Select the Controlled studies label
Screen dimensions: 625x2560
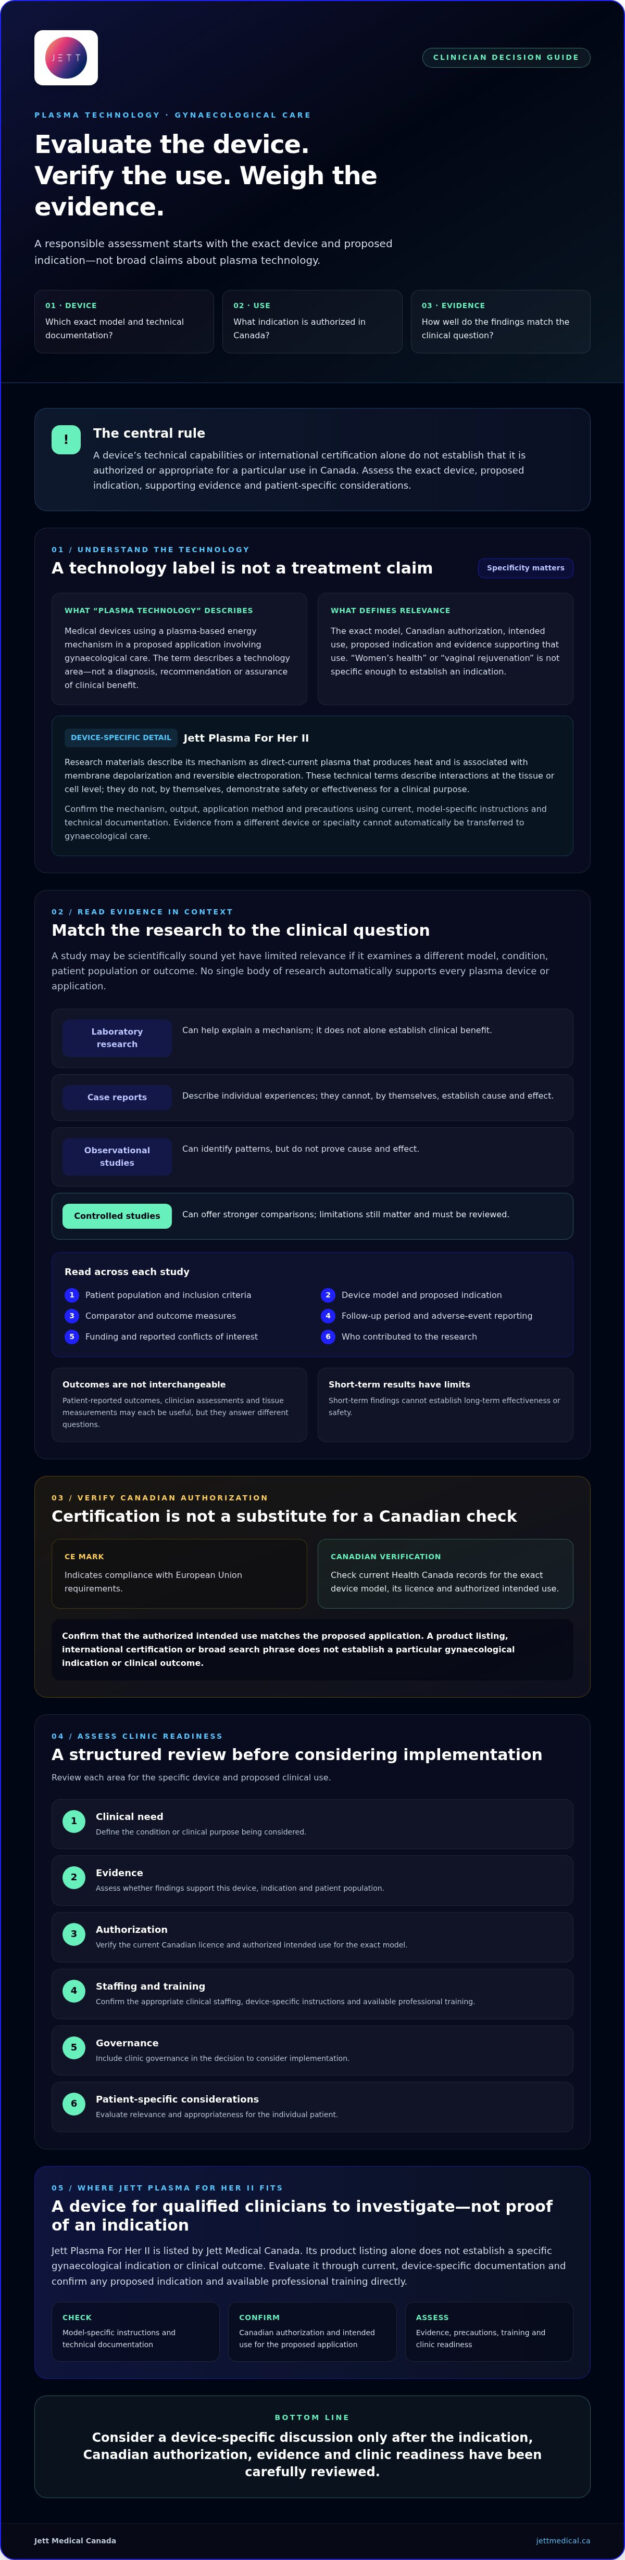coord(117,1216)
